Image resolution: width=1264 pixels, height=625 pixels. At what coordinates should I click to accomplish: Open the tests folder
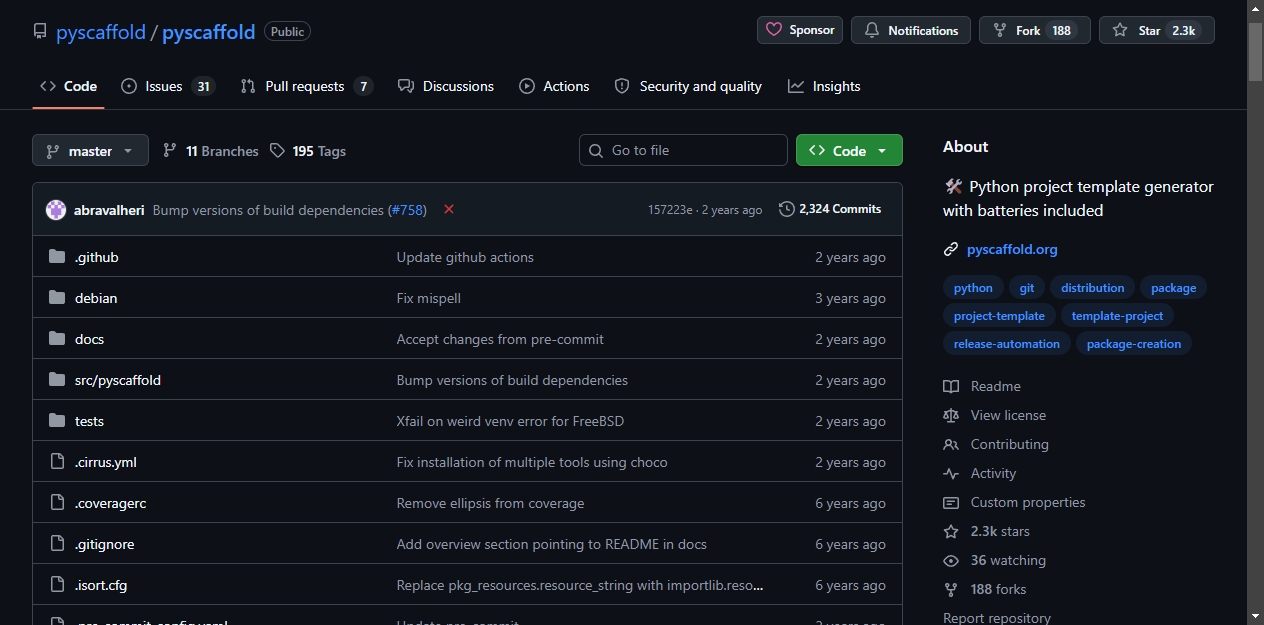coord(89,421)
